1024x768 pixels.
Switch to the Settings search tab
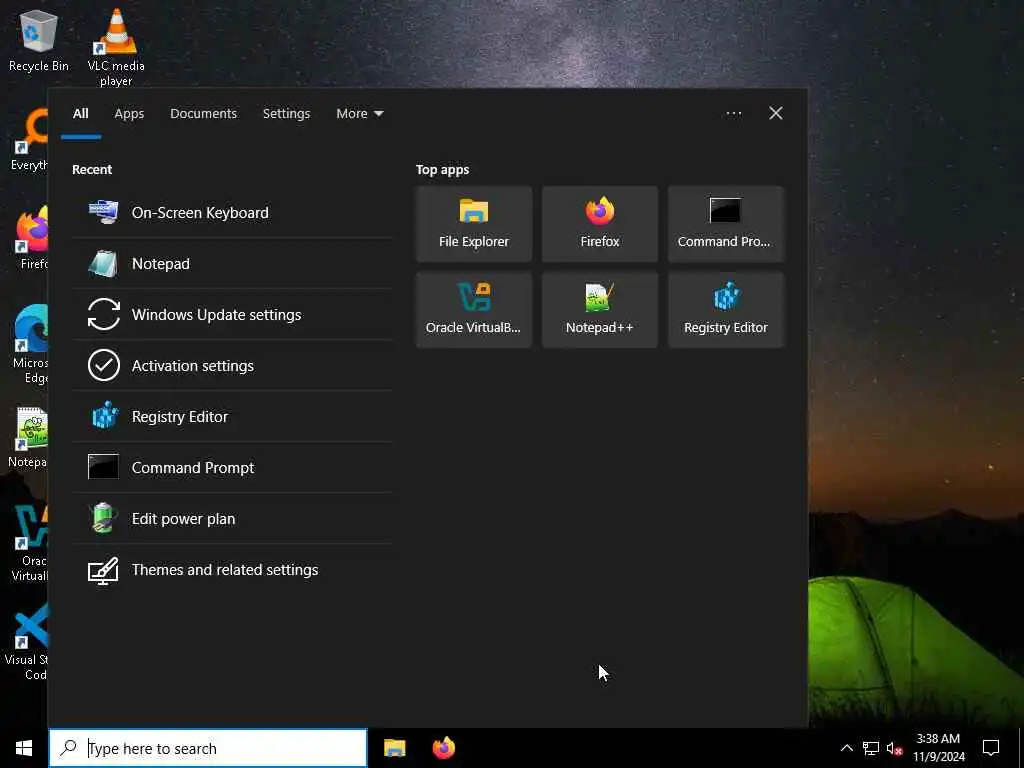287,114
